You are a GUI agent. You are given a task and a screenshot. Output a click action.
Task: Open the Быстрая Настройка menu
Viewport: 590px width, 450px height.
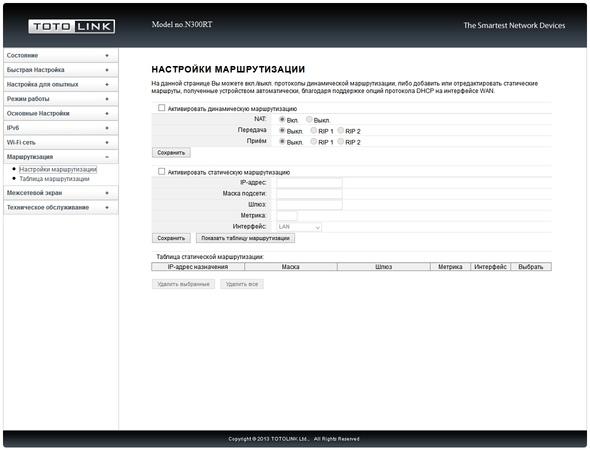point(61,70)
